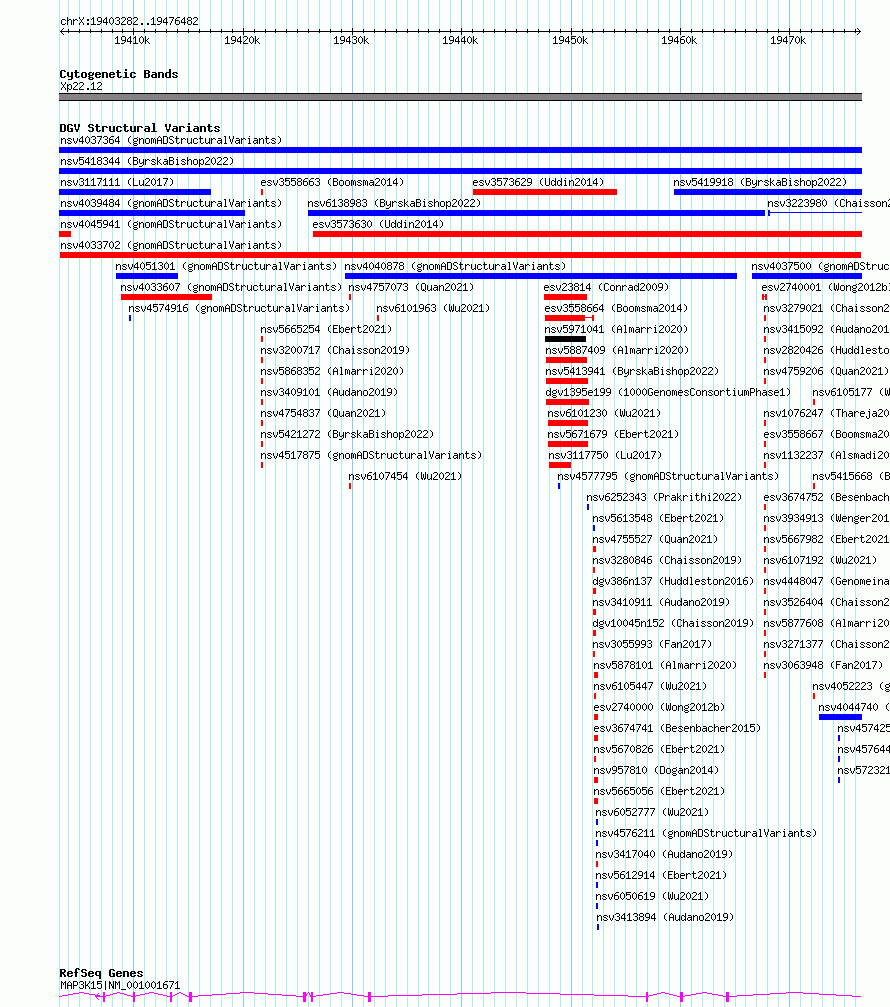Open nsv4033702 gnomAD variant label

coord(171,245)
